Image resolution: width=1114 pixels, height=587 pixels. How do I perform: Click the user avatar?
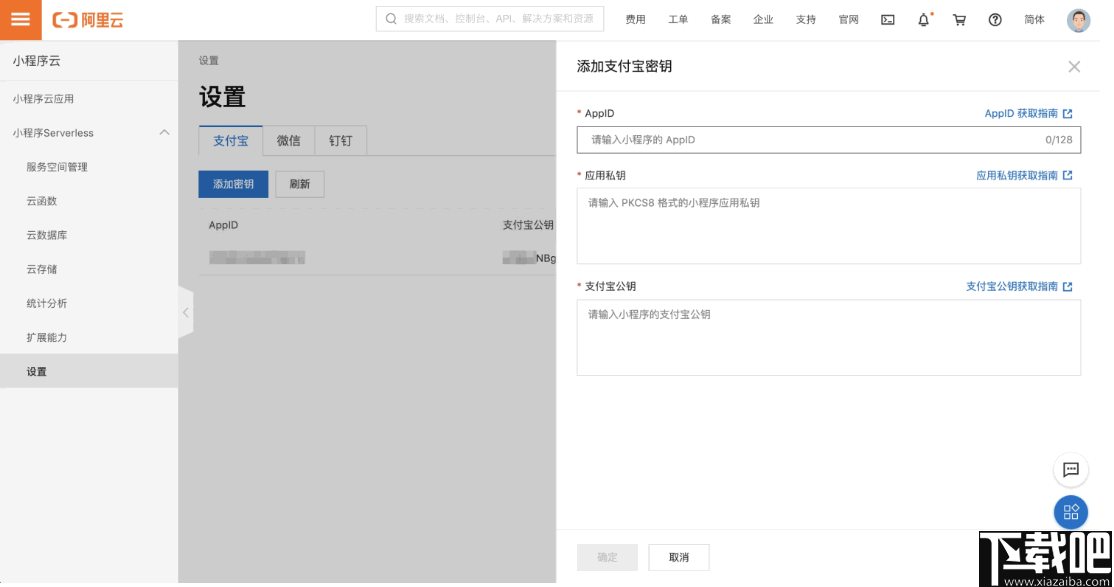click(1077, 19)
